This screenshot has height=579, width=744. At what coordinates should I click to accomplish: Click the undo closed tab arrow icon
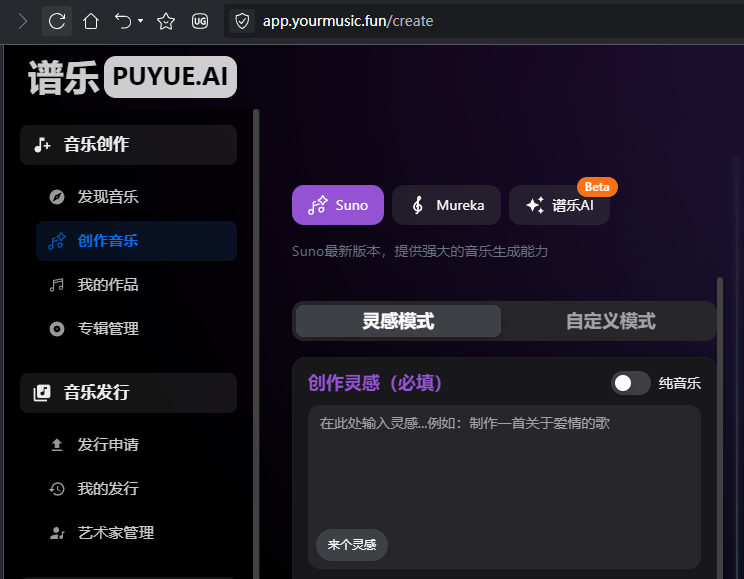[x=123, y=21]
